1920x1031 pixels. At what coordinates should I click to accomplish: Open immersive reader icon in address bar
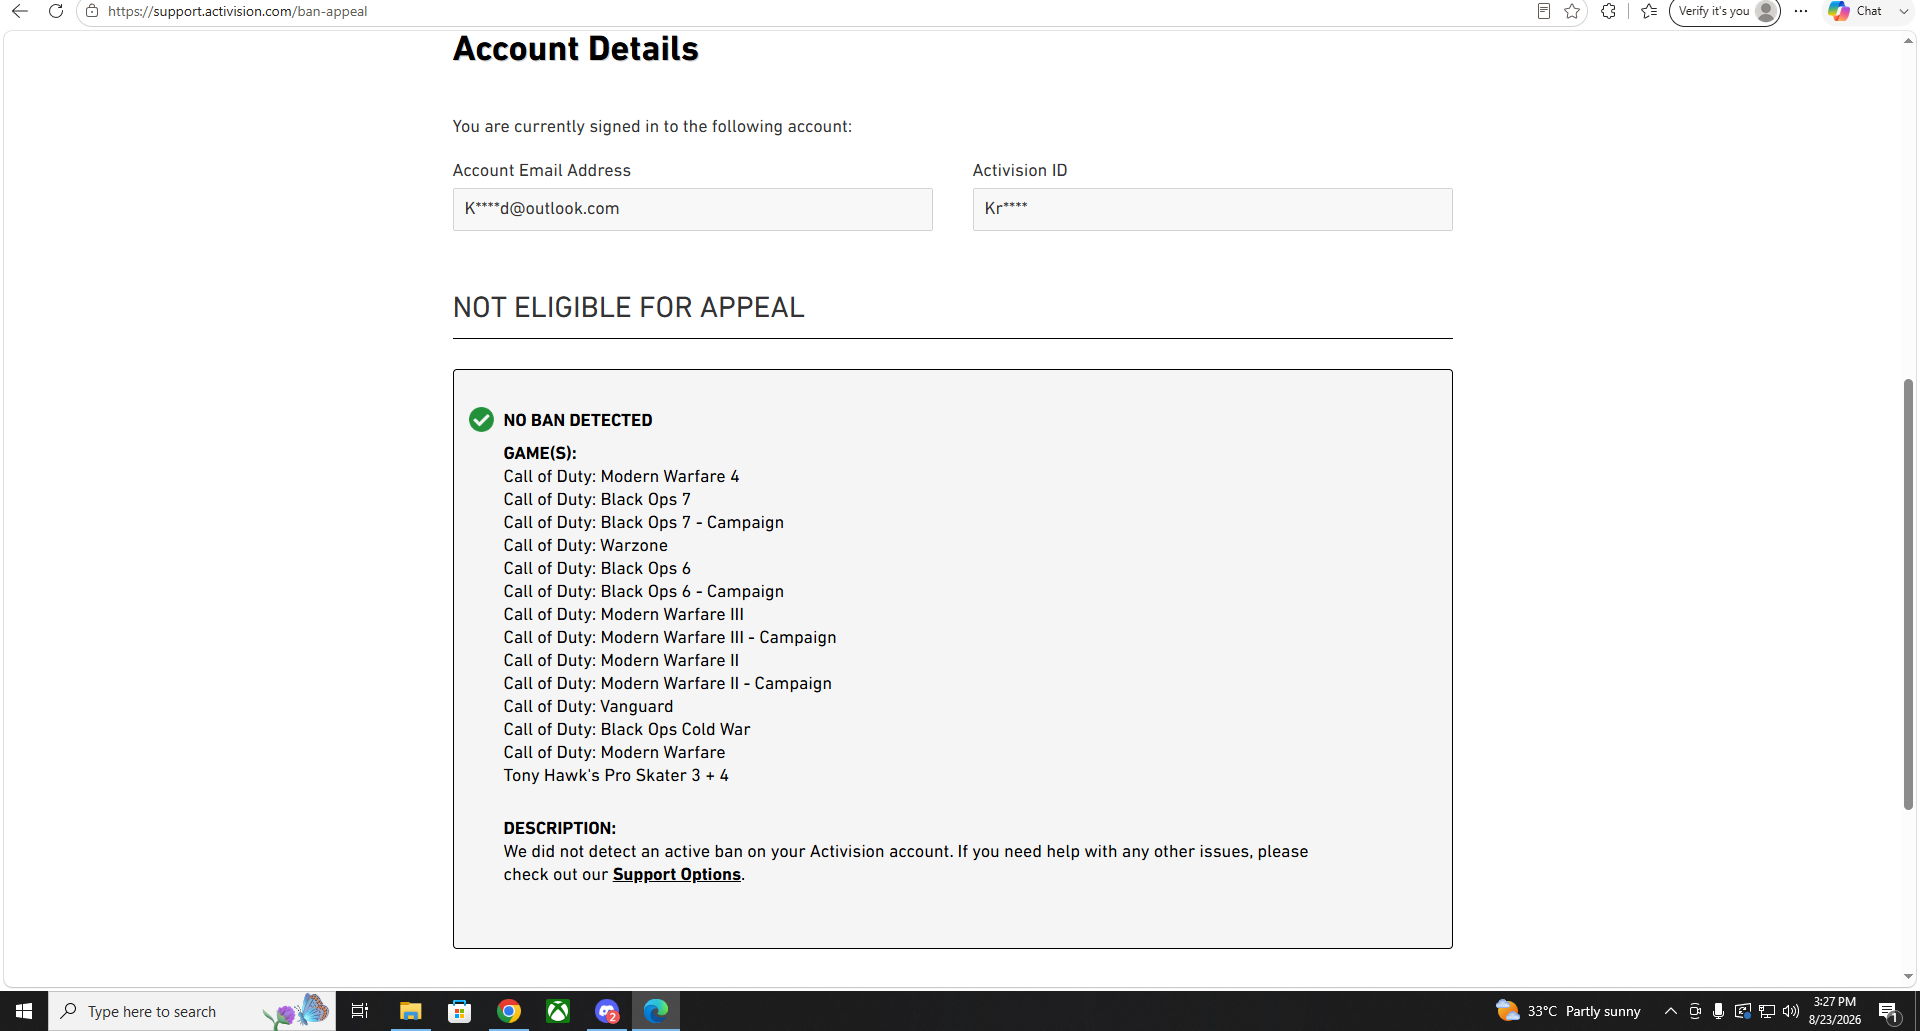pyautogui.click(x=1544, y=11)
